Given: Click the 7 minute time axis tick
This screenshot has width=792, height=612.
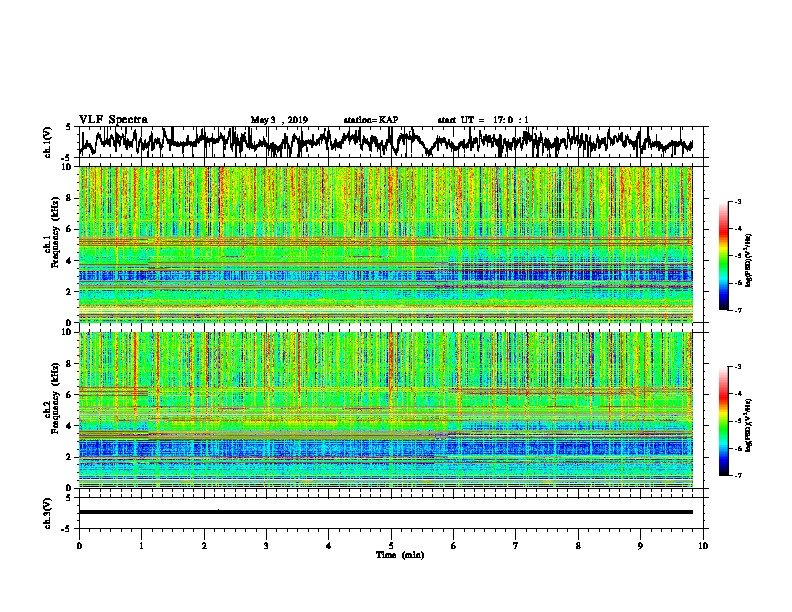Looking at the screenshot, I should coord(516,546).
